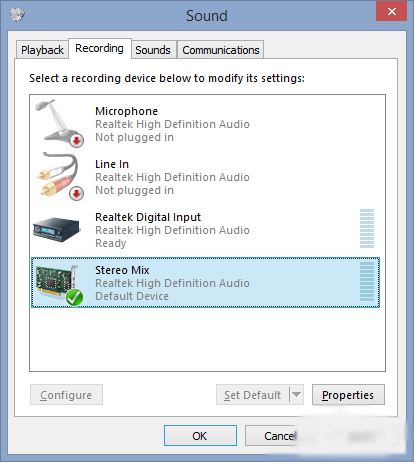
Task: Switch to the Playback tab
Action: 42,50
